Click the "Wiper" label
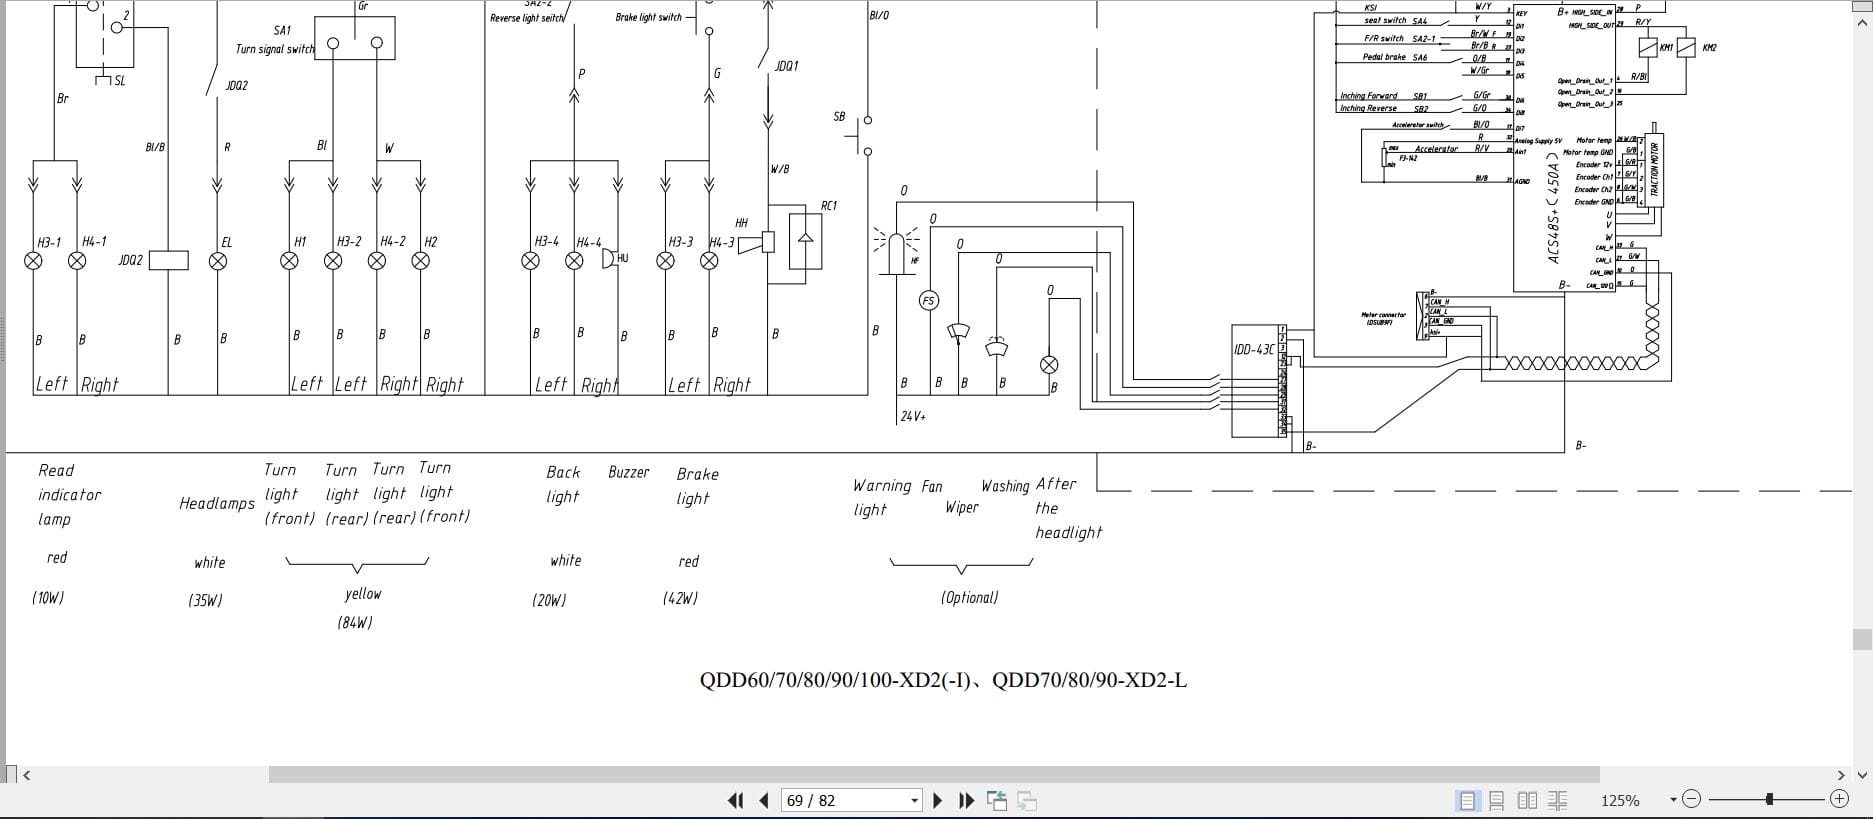The height and width of the screenshot is (819, 1873). [x=962, y=508]
